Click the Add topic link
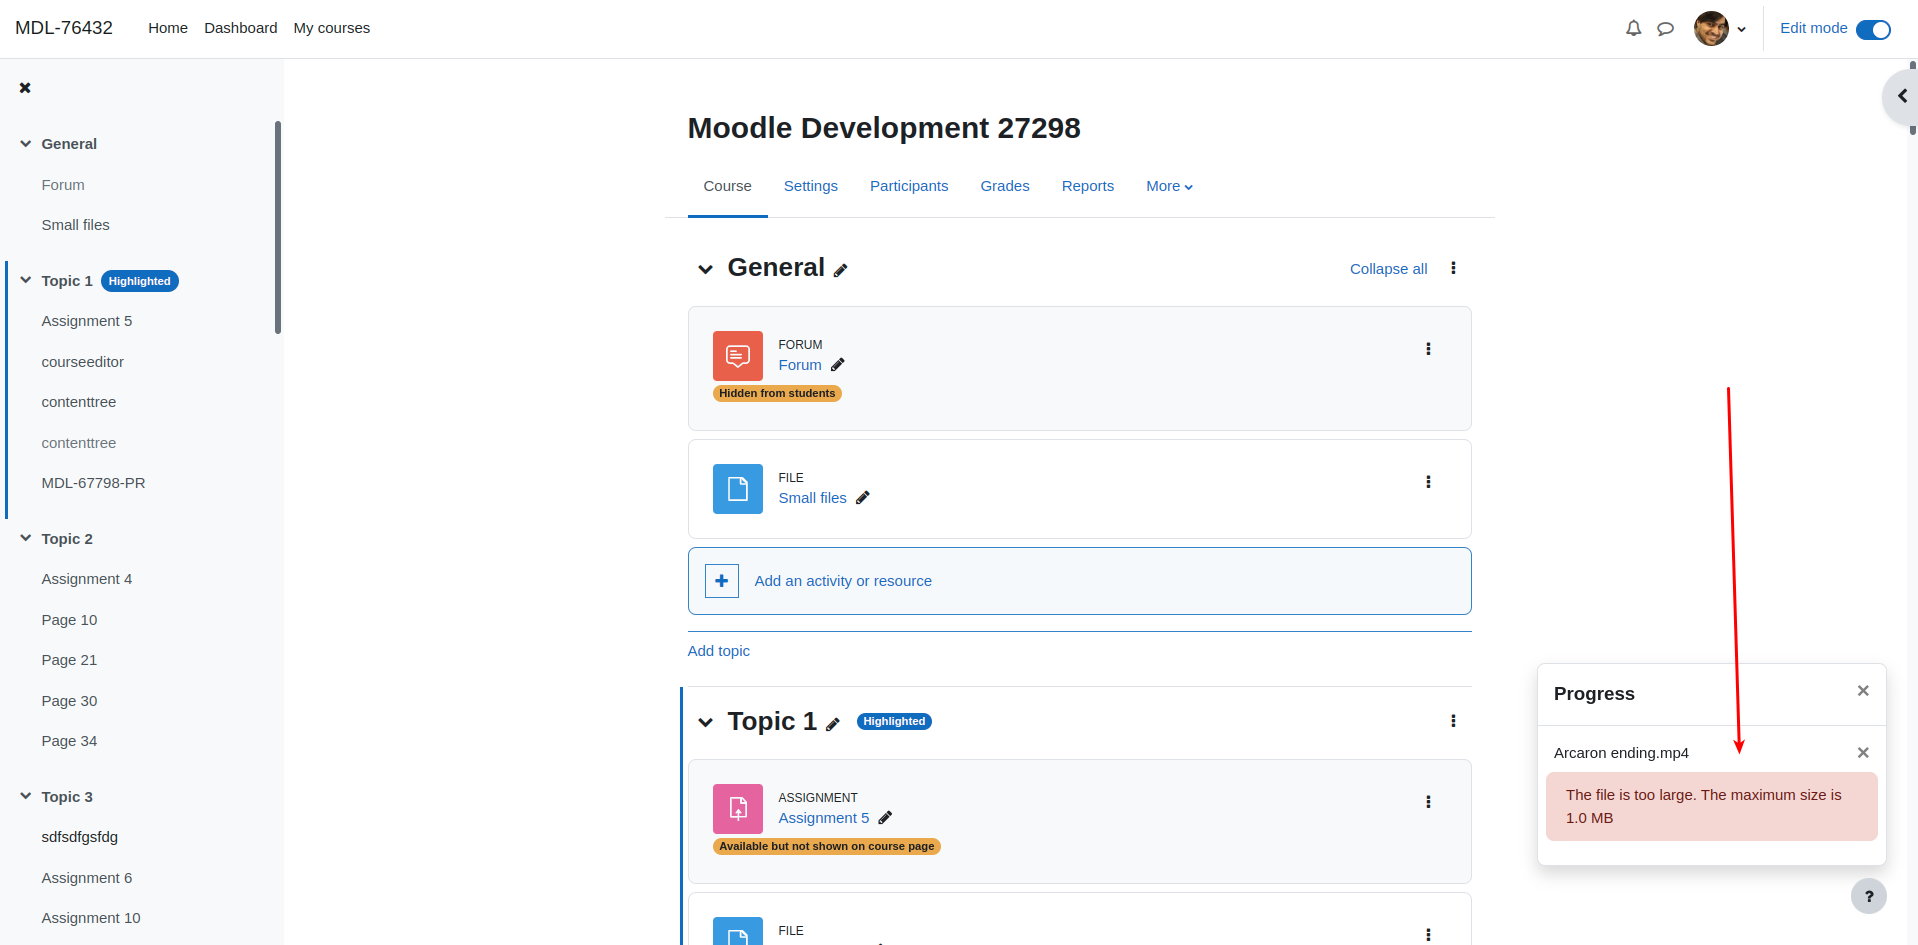Screen dimensions: 1918x945 click(x=719, y=651)
